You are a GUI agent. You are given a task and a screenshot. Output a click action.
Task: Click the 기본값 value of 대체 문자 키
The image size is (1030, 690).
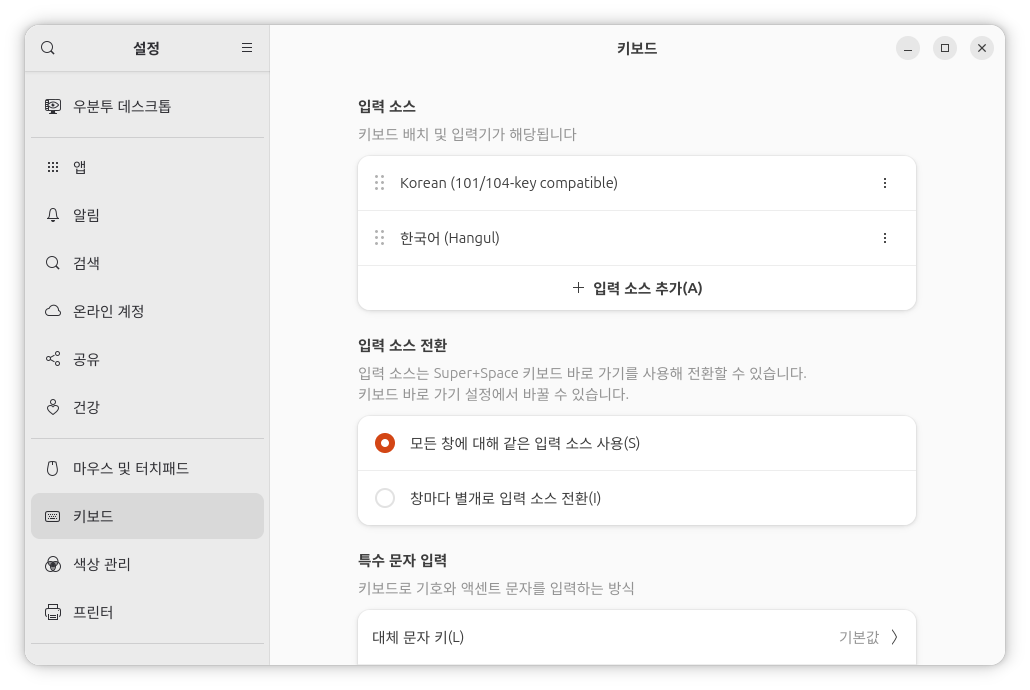tap(858, 637)
